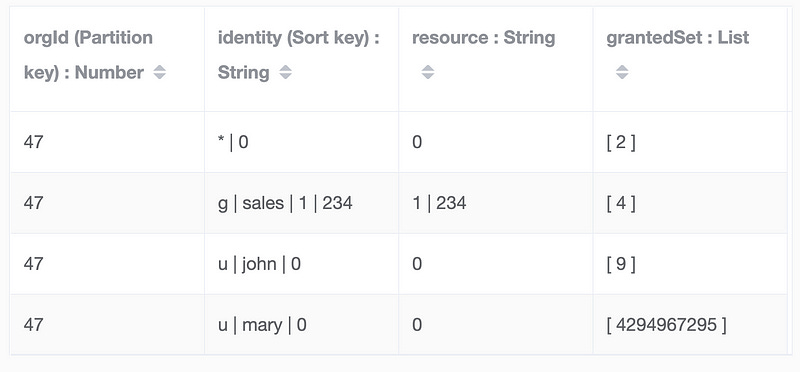Click the grantedSet value [ 4294967295 ]

[x=666, y=325]
